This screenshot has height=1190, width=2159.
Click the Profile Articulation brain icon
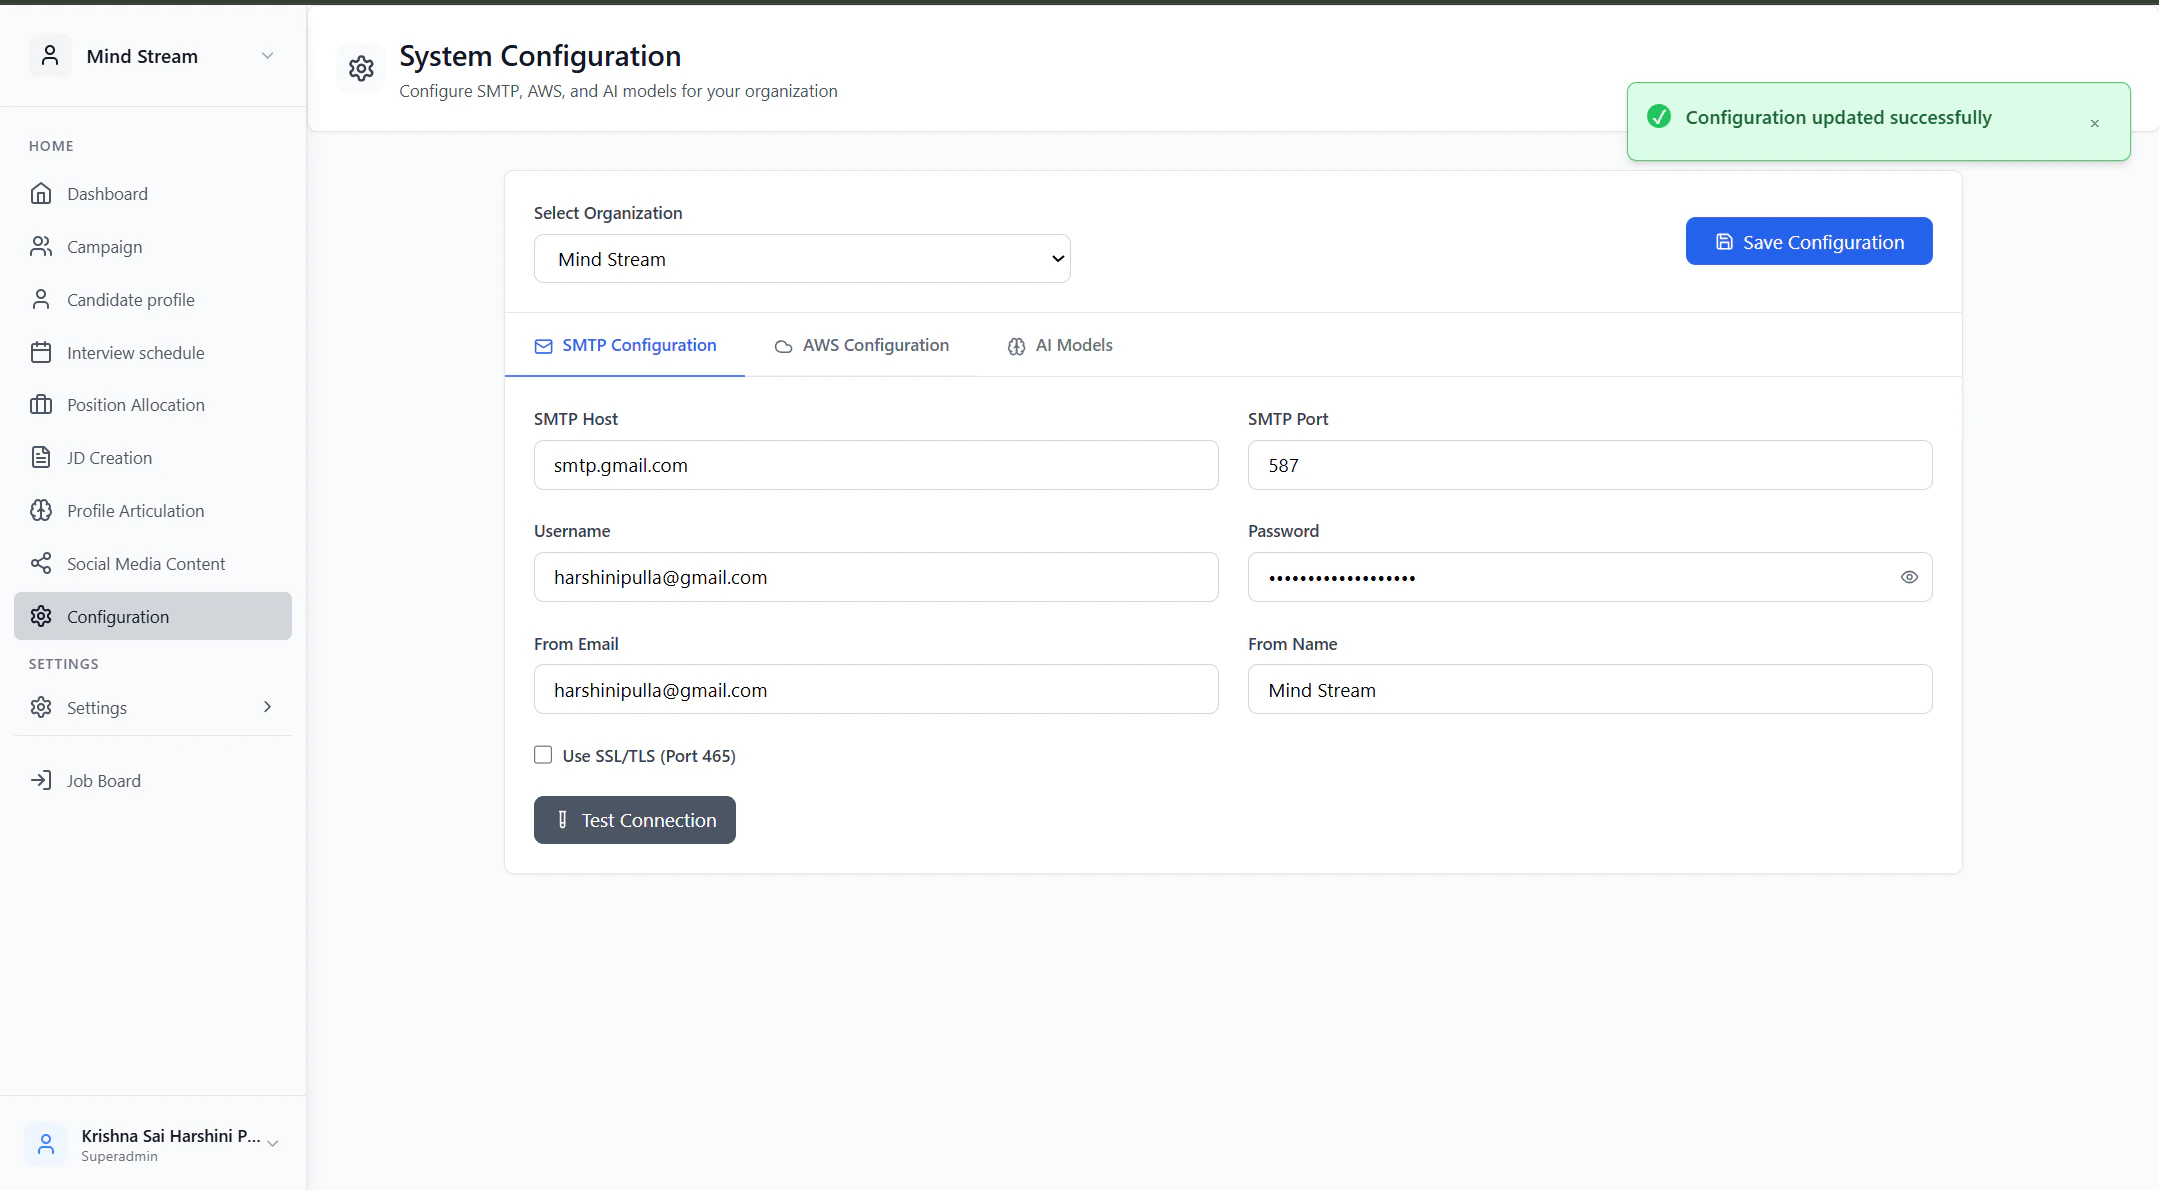tap(41, 511)
